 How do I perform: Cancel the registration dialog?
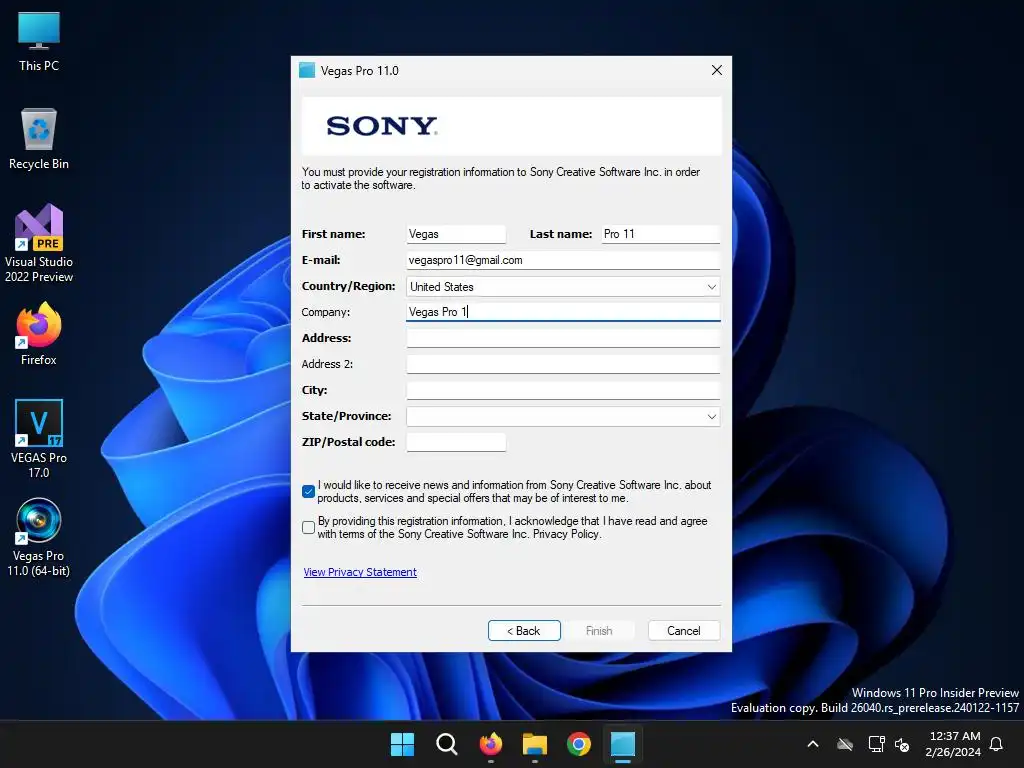pos(684,631)
